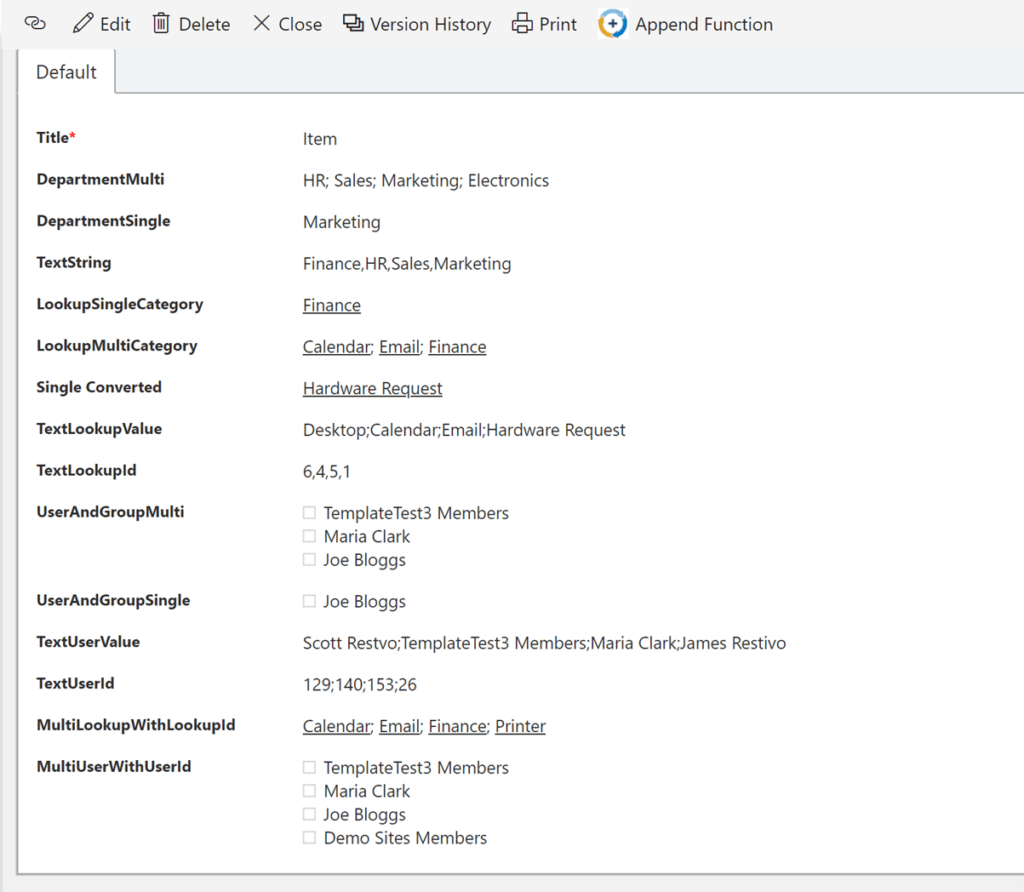Check the Maria Clark box in UserAndGroupMulti
Screen dimensions: 1024x892
[309, 536]
